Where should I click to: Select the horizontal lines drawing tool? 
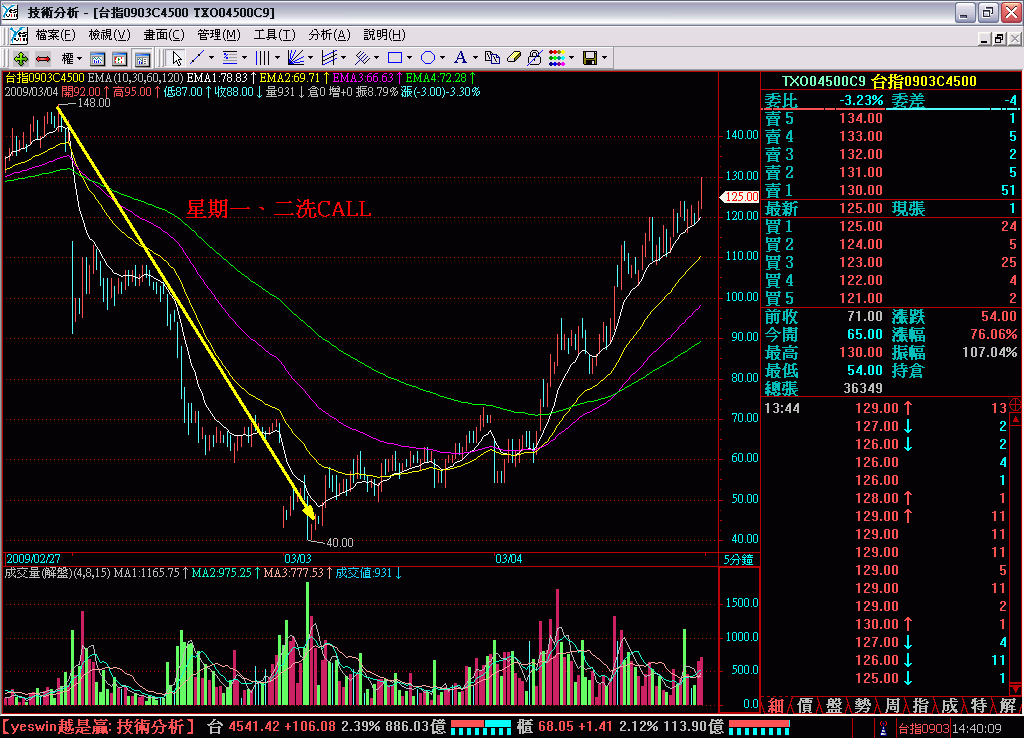230,58
